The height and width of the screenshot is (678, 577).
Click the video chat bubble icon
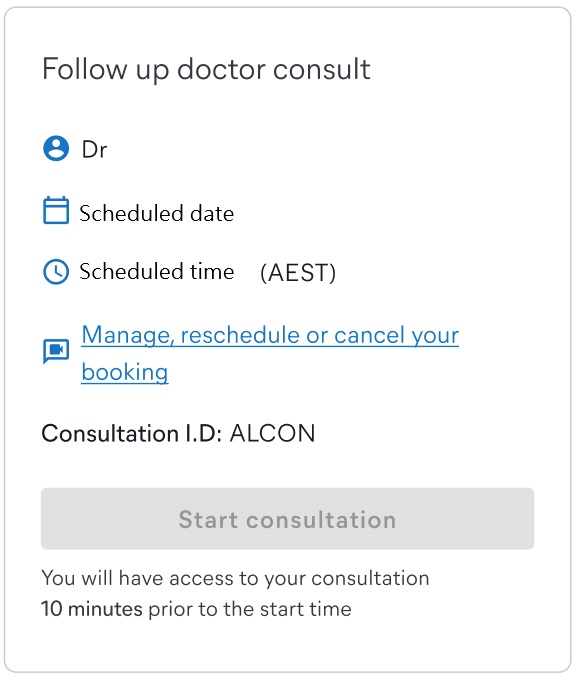(56, 352)
